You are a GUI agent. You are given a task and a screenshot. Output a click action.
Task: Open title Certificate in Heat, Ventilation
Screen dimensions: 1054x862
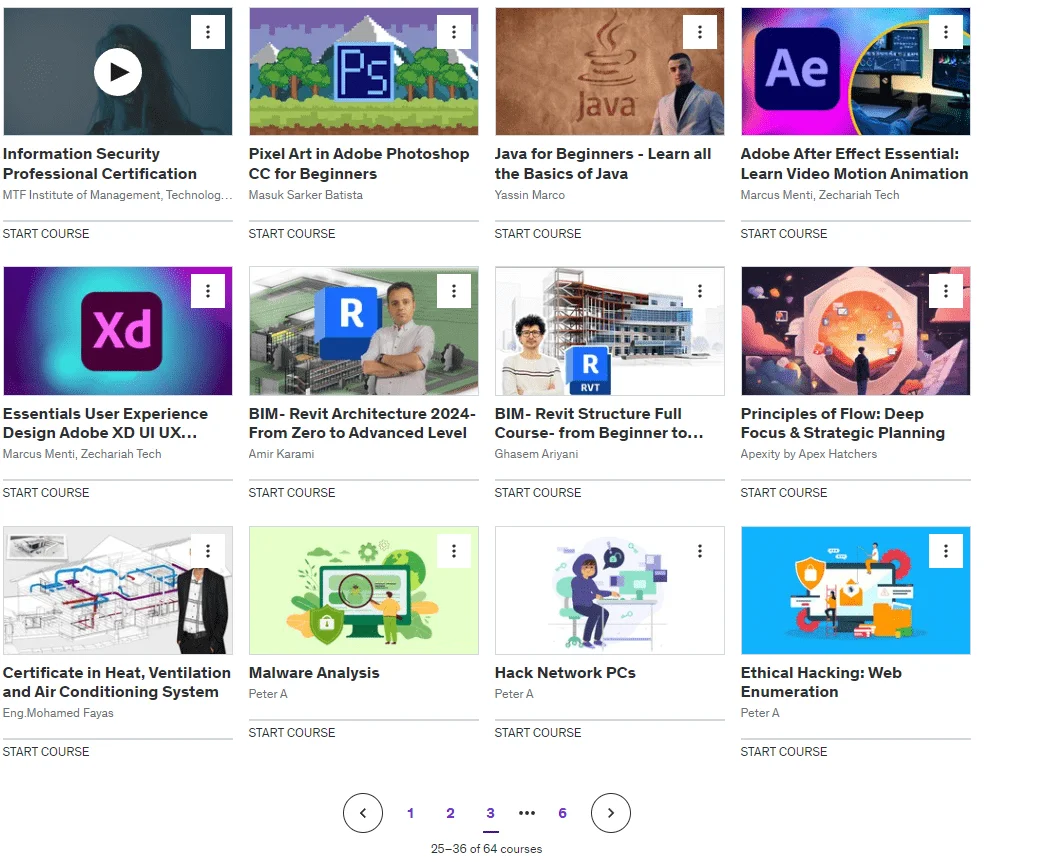tap(117, 682)
